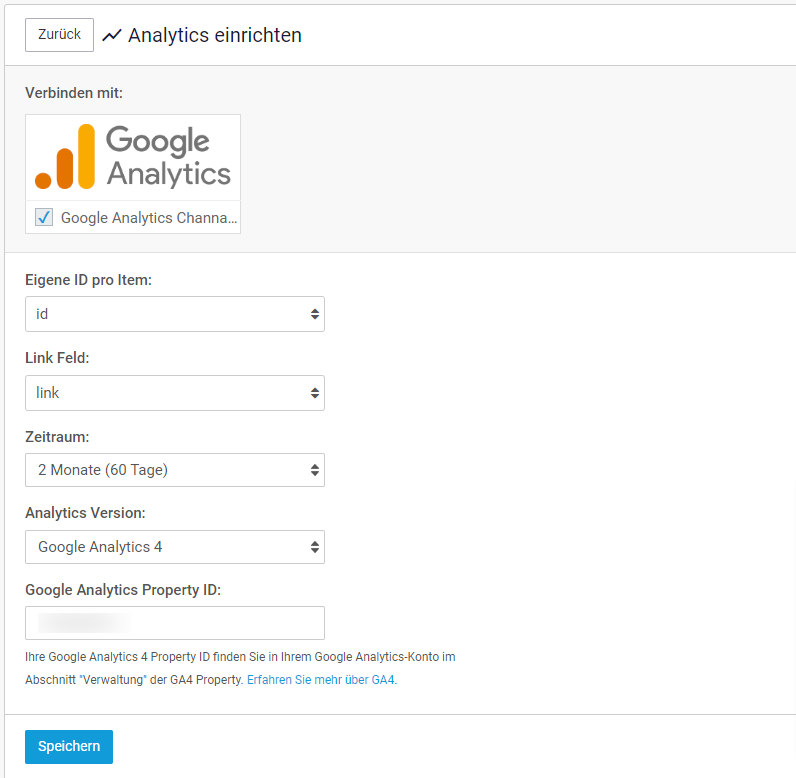Open the Analytics Version dropdown
Image resolution: width=796 pixels, height=778 pixels.
175,547
